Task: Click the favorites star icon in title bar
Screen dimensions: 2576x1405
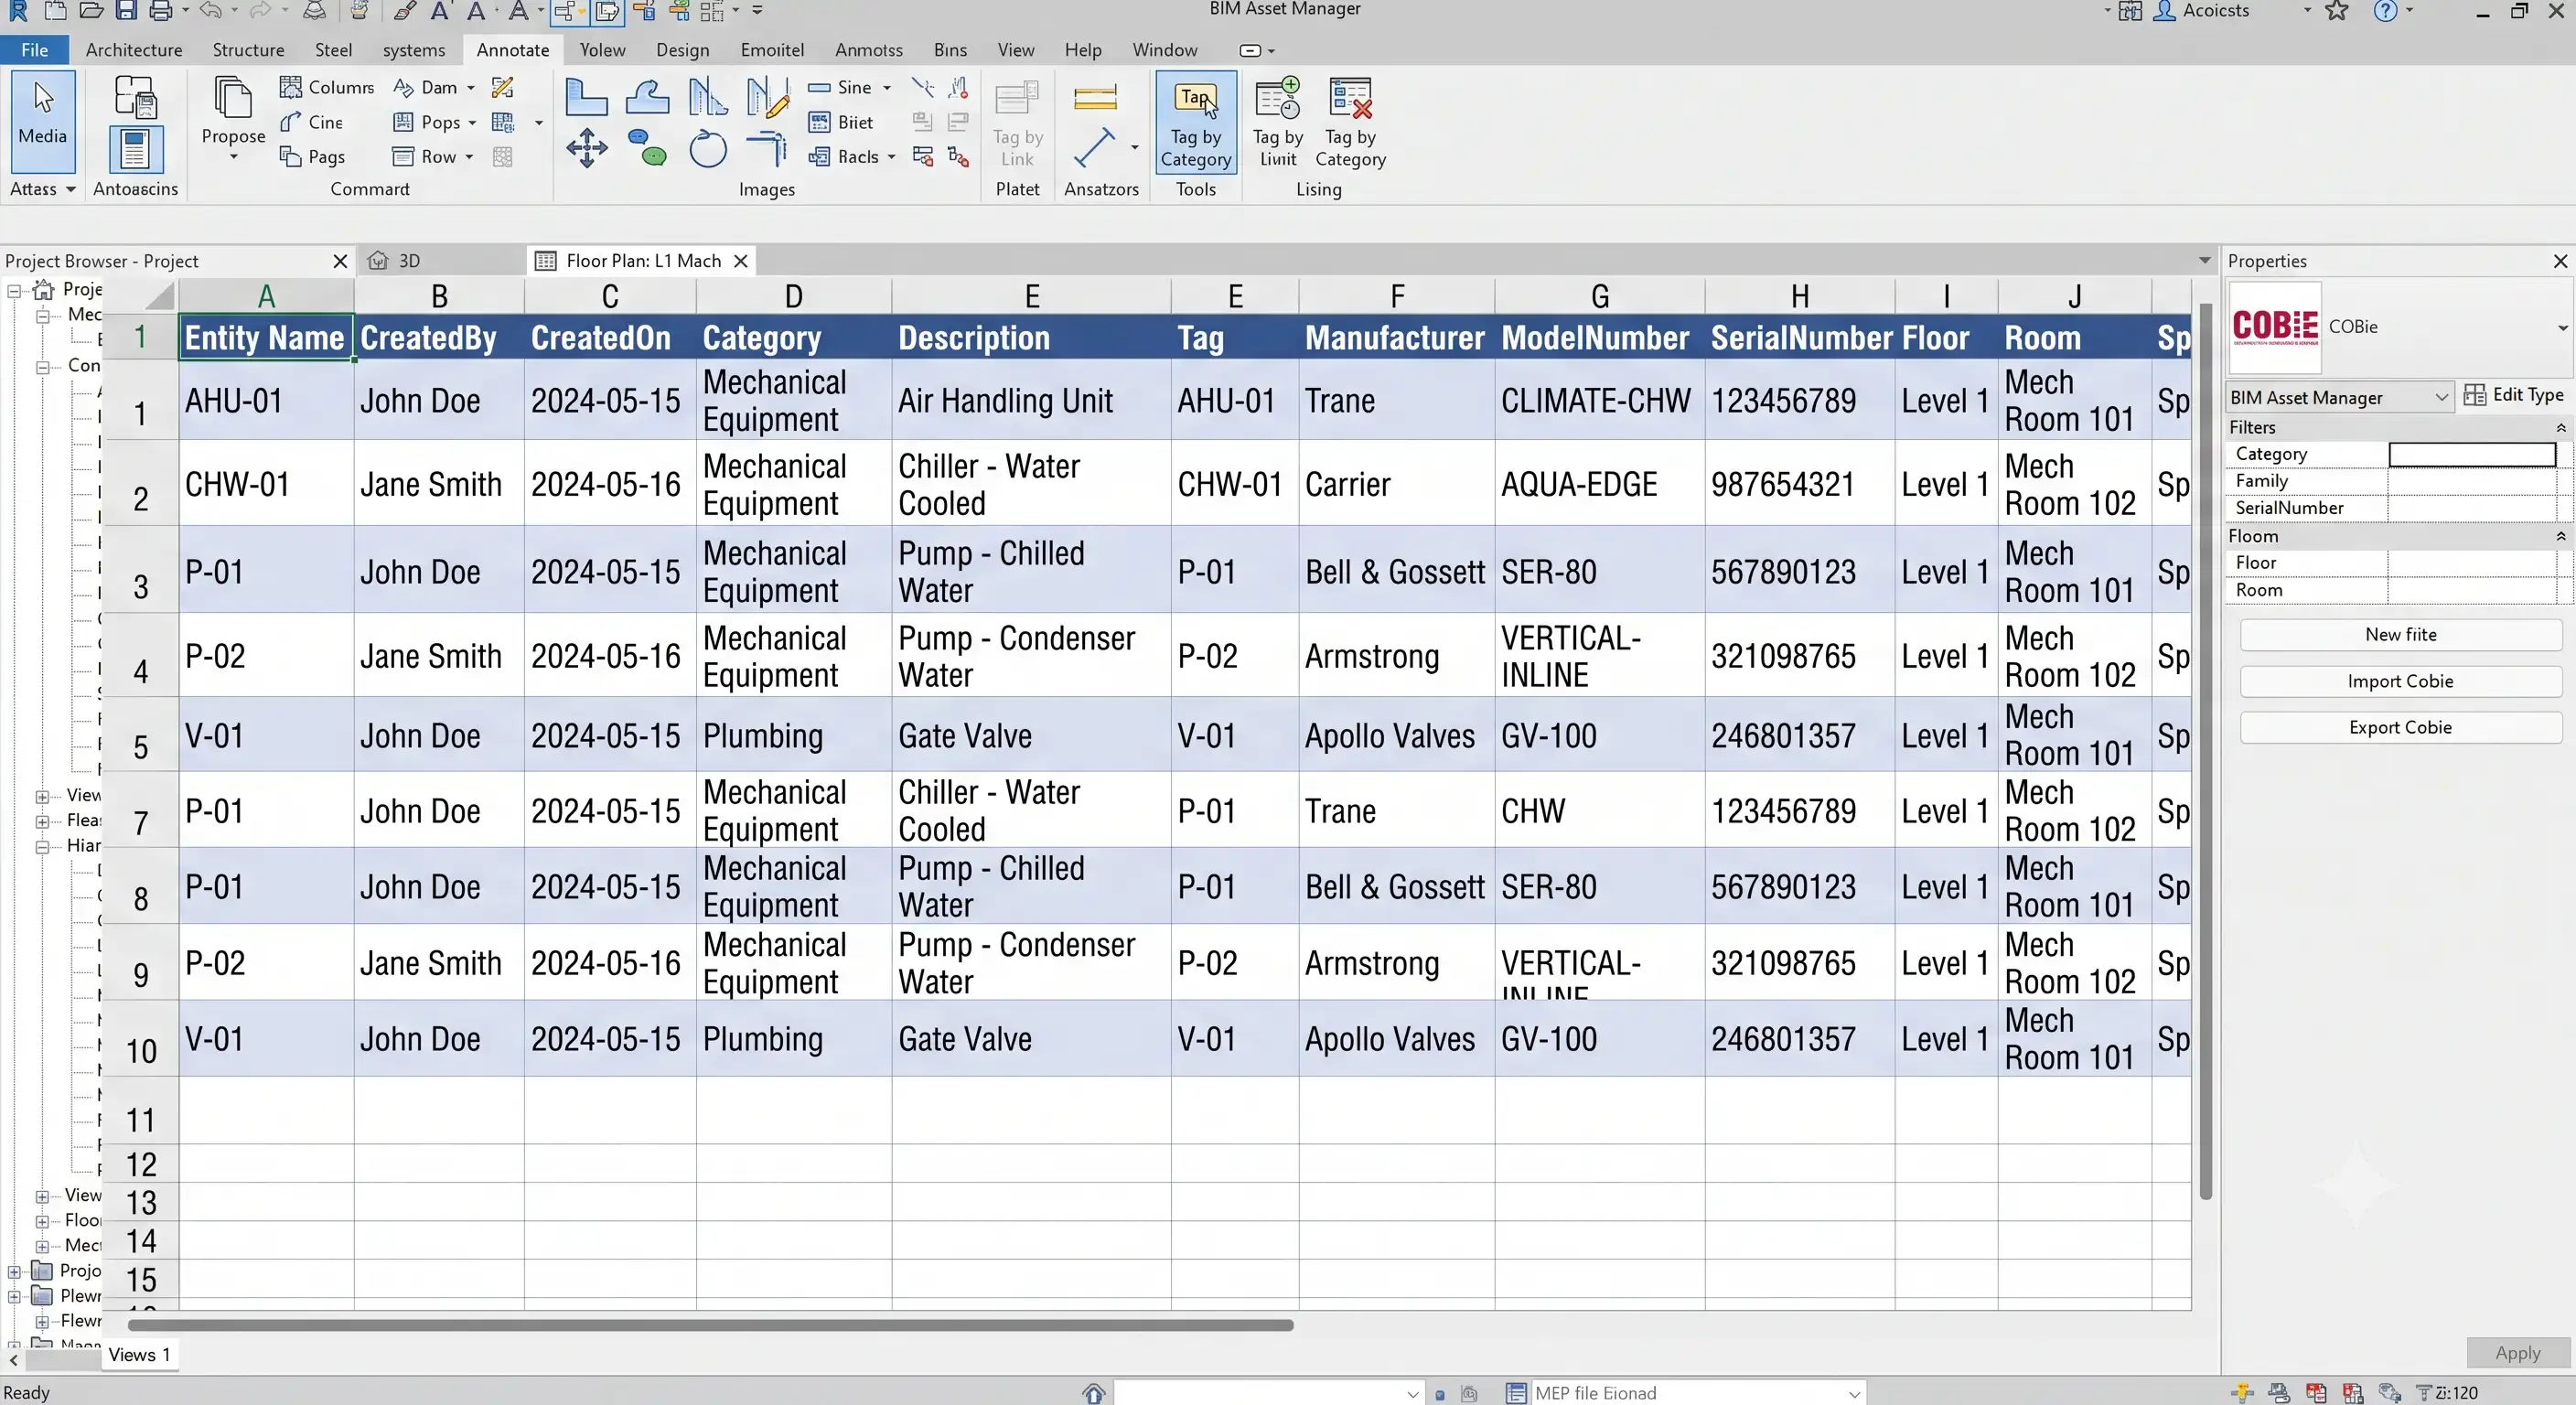Action: pos(2336,11)
